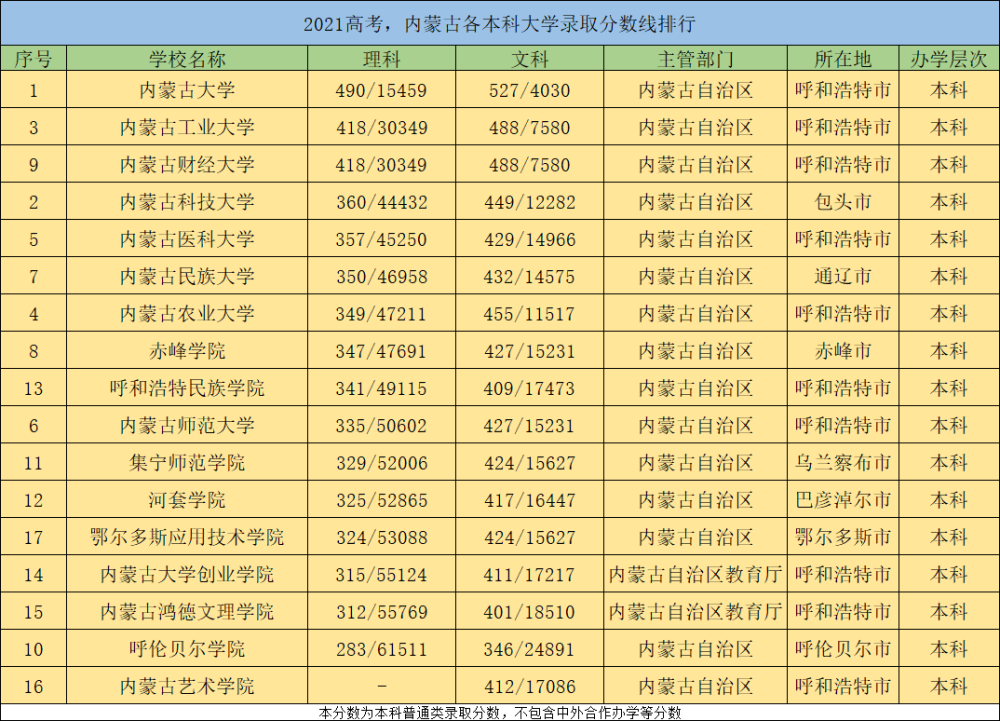Click the school name '内蒙古艺术学院'
The height and width of the screenshot is (721, 1000).
pos(187,687)
